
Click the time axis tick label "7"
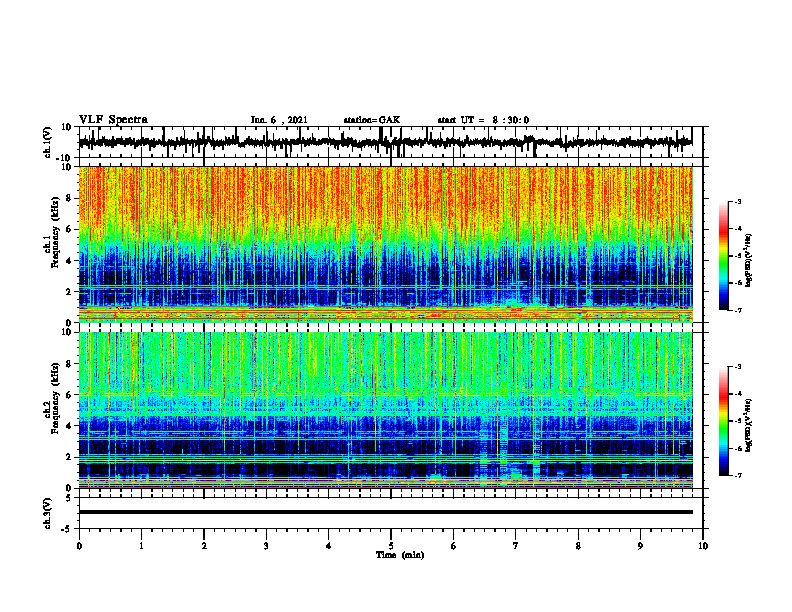point(516,546)
